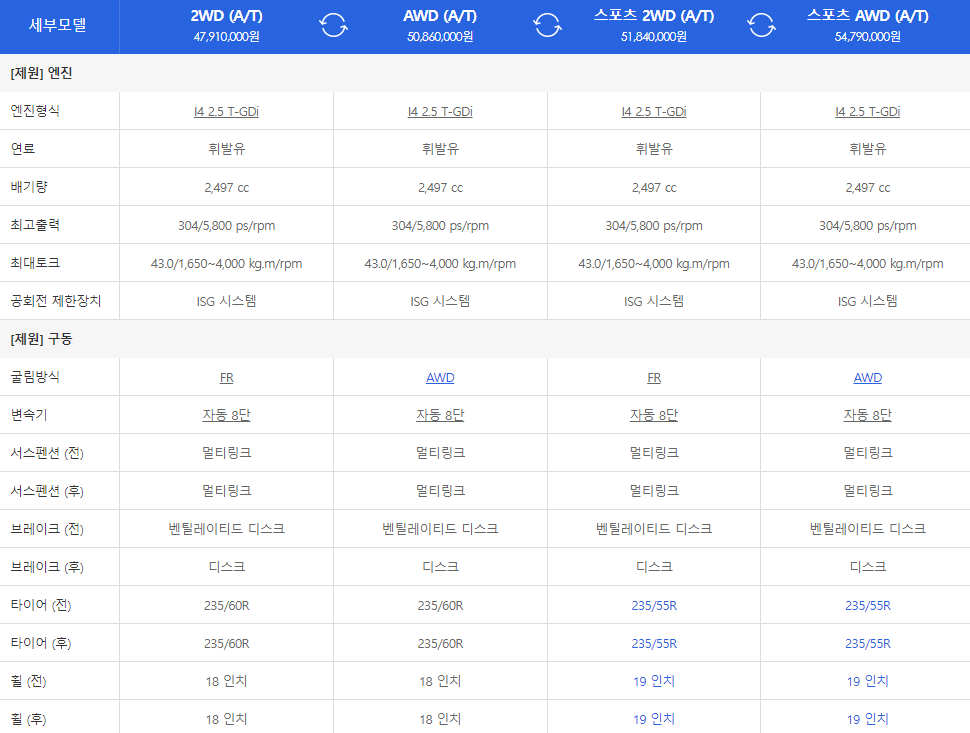
Task: Click the [제원] 엔진 section heading
Action: click(41, 73)
